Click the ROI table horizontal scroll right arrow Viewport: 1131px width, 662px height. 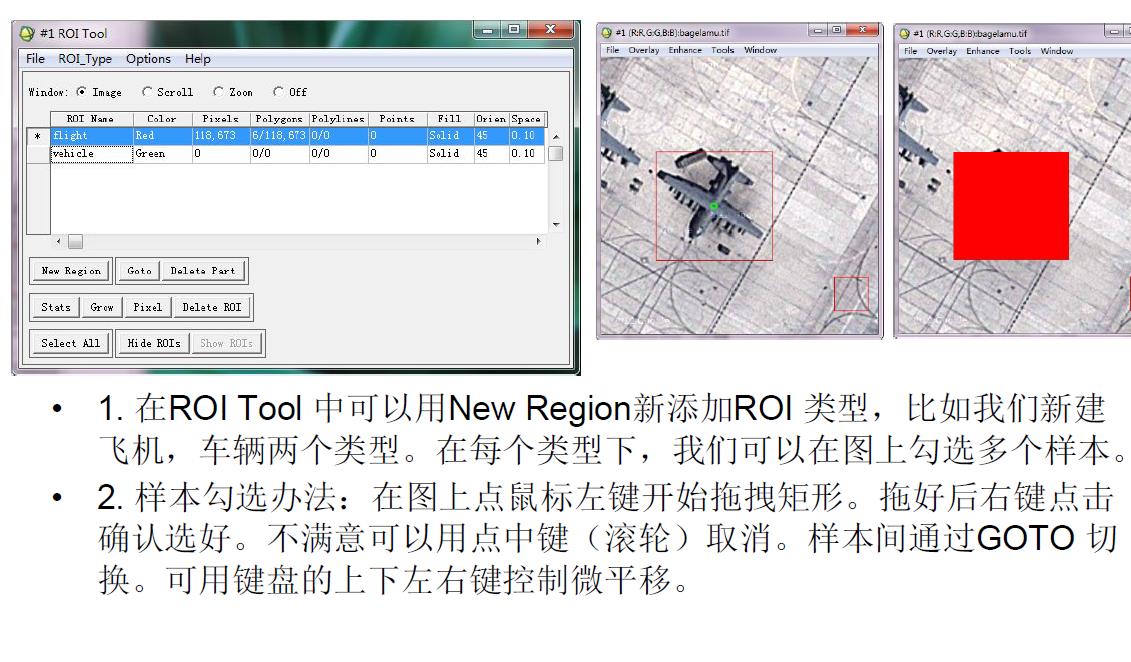pyautogui.click(x=538, y=242)
